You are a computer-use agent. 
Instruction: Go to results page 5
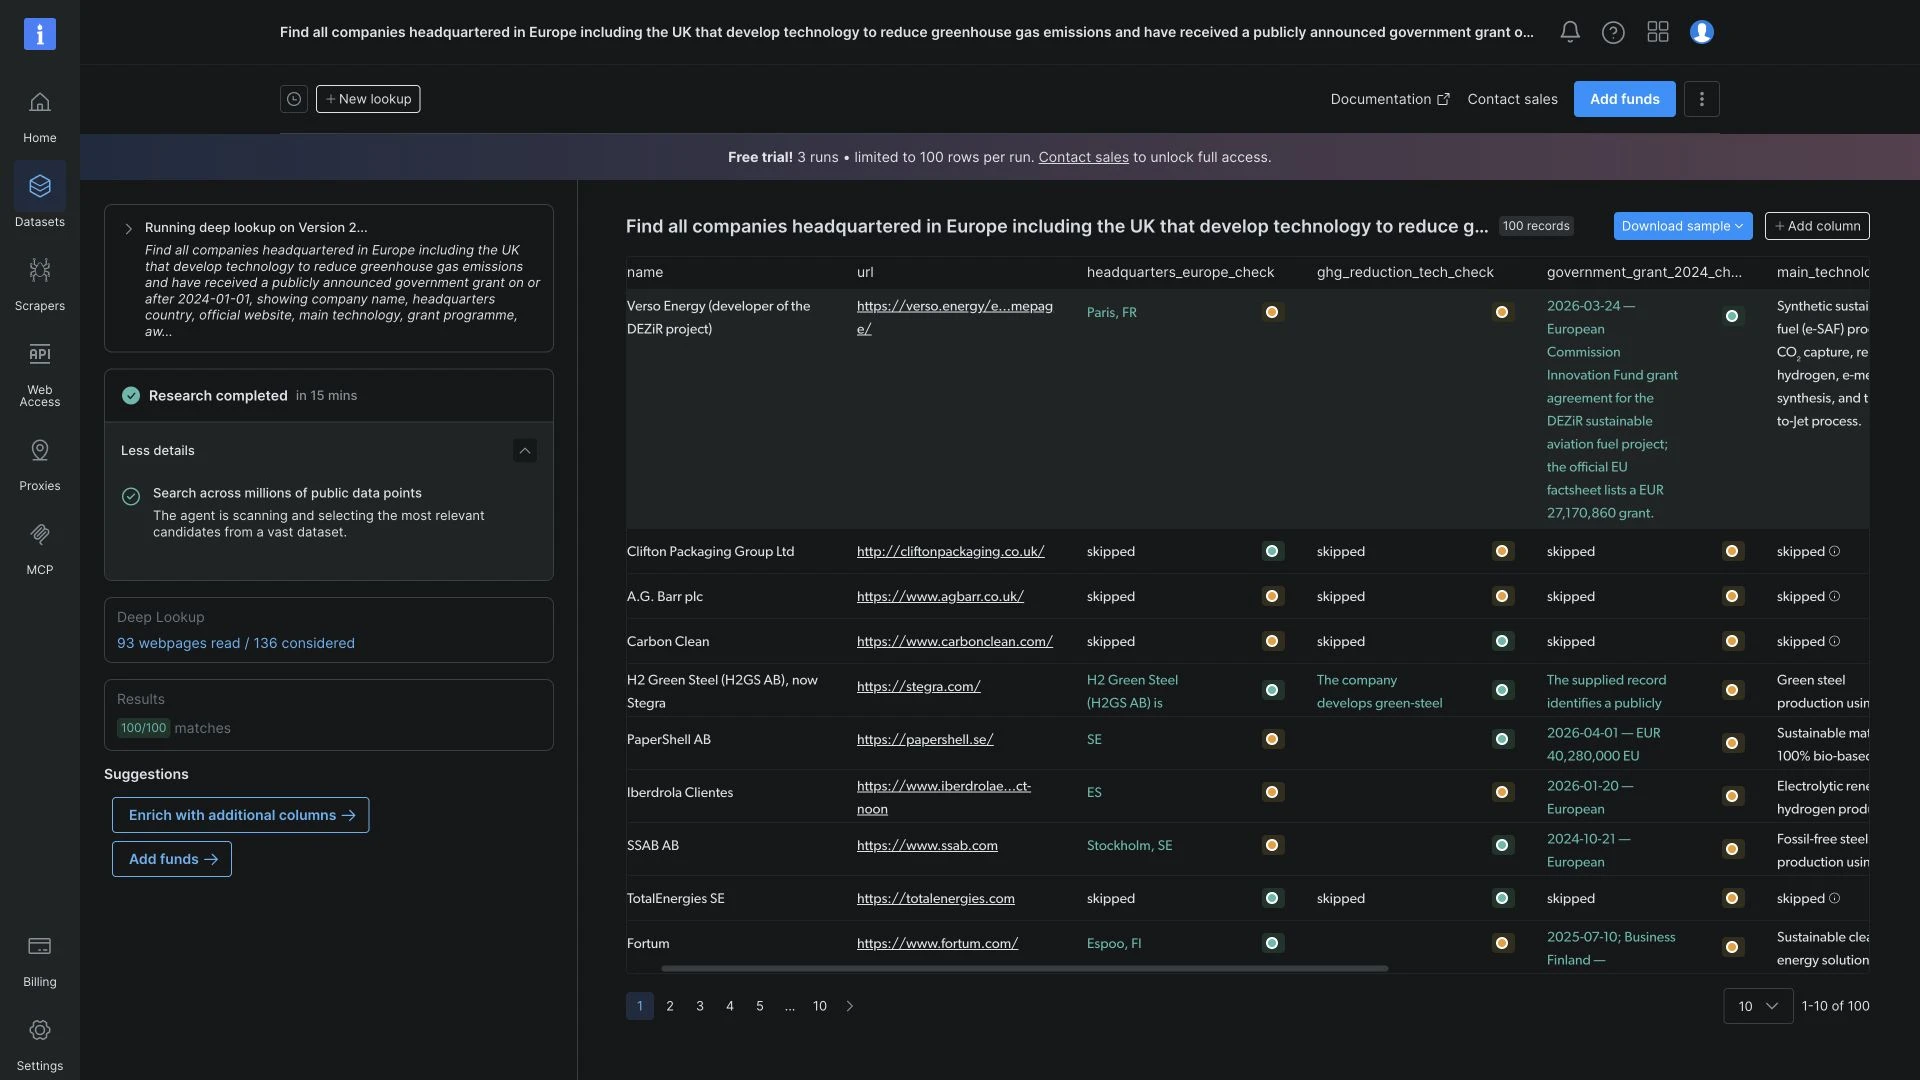tap(760, 1006)
